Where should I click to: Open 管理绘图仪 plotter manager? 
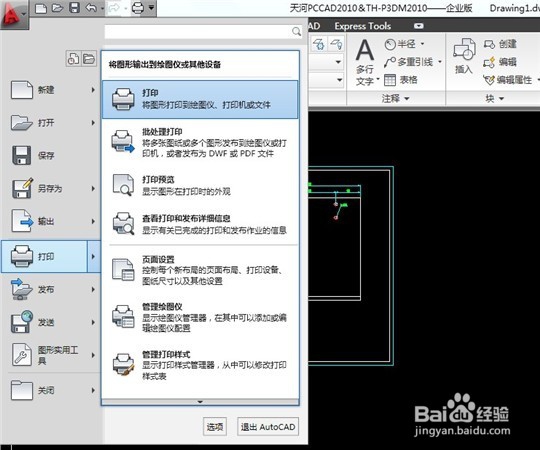point(200,317)
